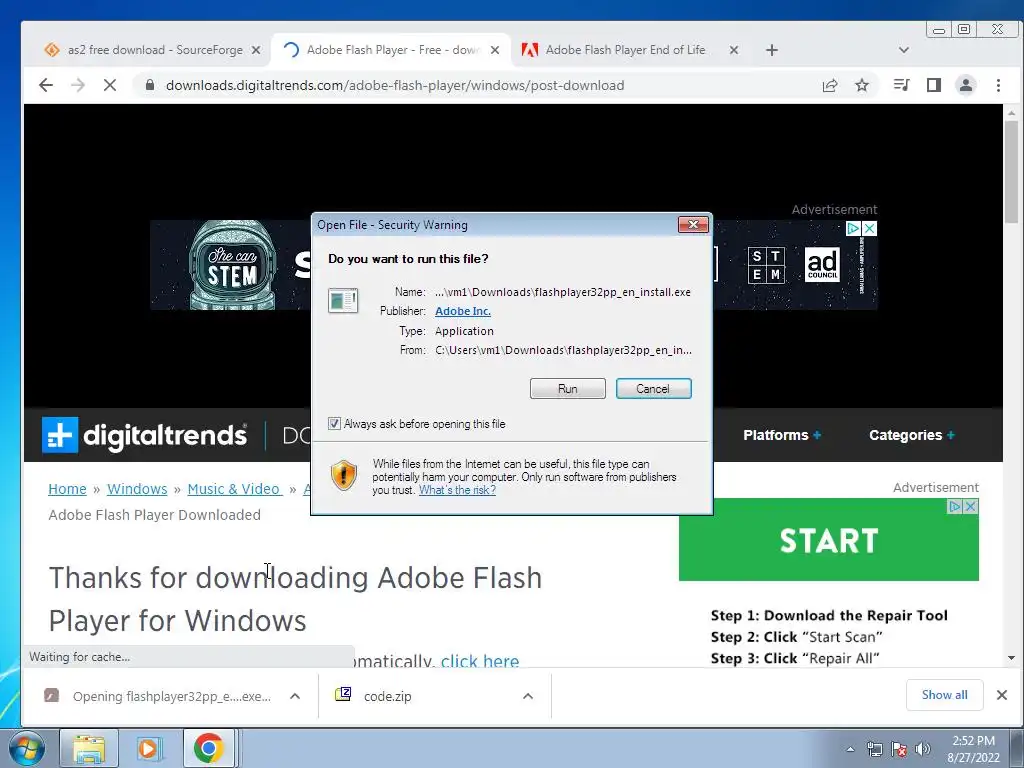The image size is (1024, 768).
Task: Open the Home breadcrumb link
Action: point(67,489)
